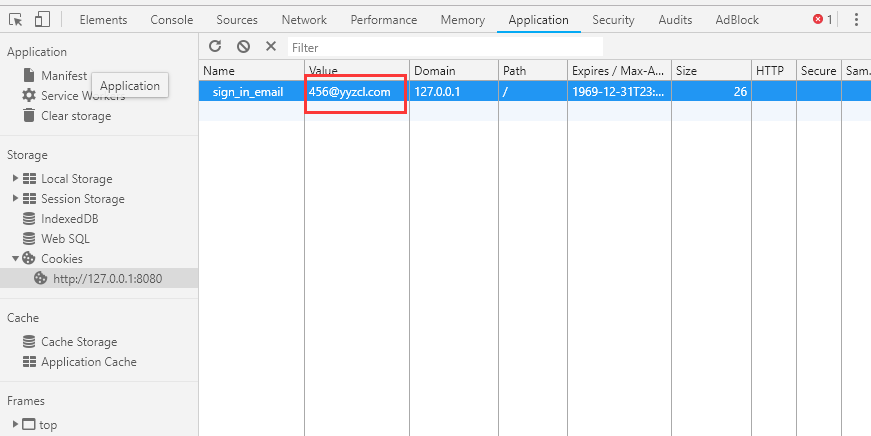Expand the Local Storage tree
This screenshot has width=871, height=436.
click(x=16, y=178)
